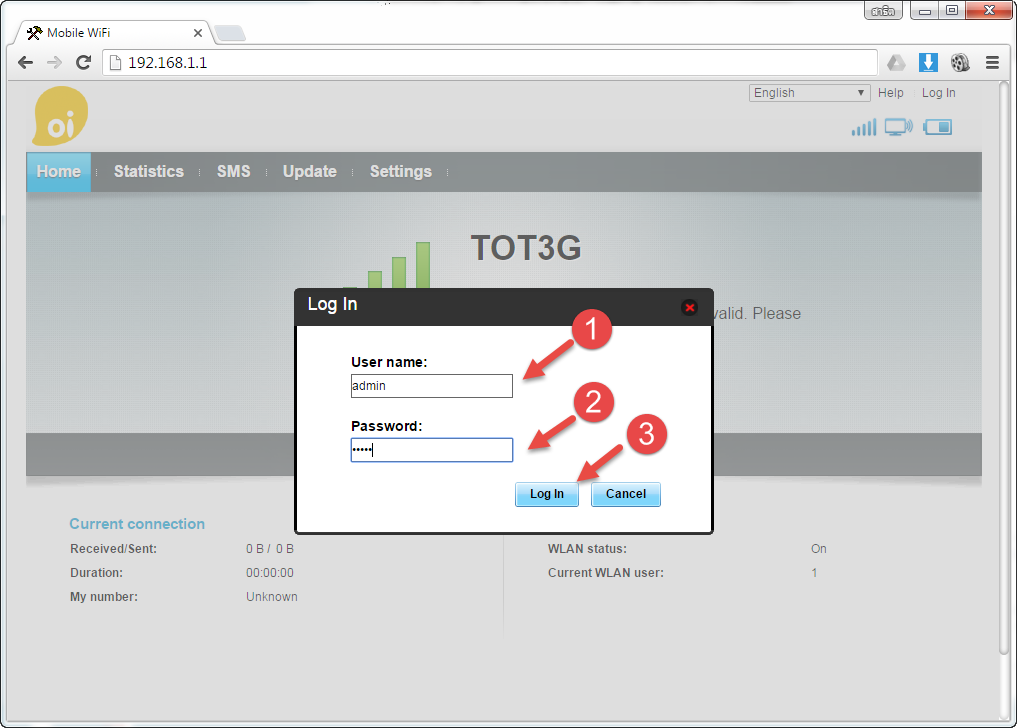Click the Current WLAN user label
Viewport: 1017px width, 728px height.
[606, 573]
